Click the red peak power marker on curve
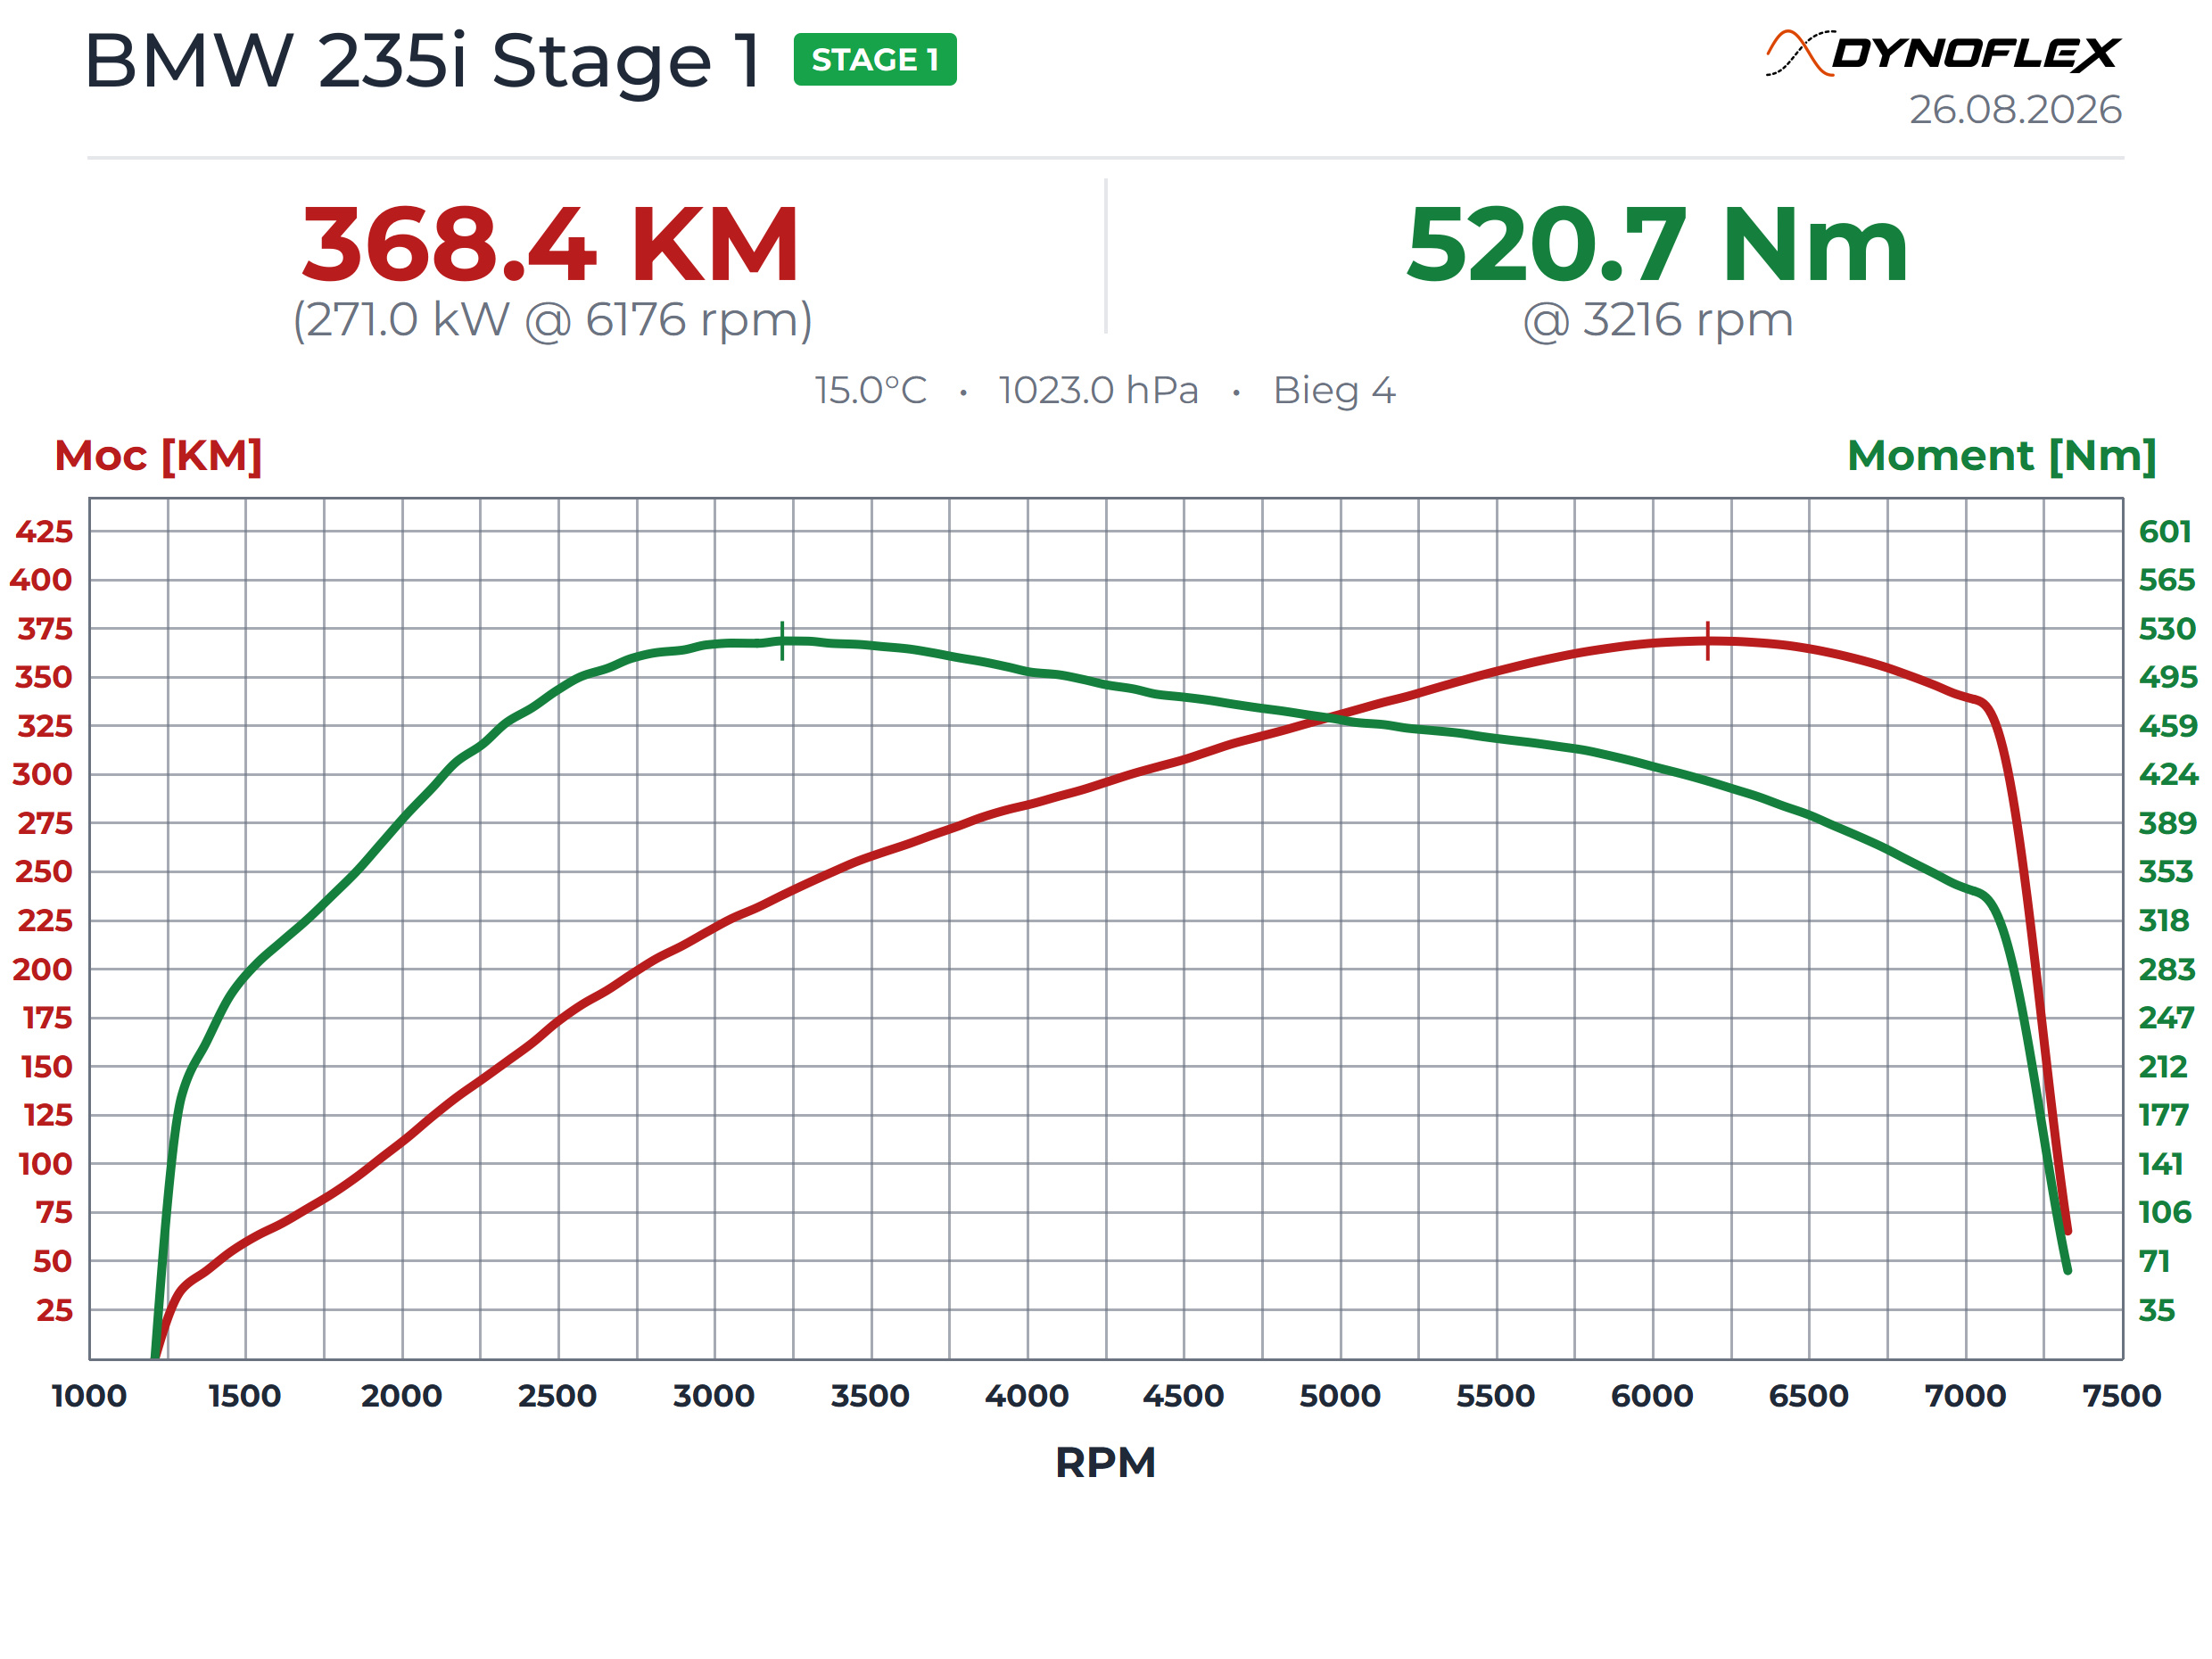This screenshot has width=2212, height=1659. (x=1708, y=641)
